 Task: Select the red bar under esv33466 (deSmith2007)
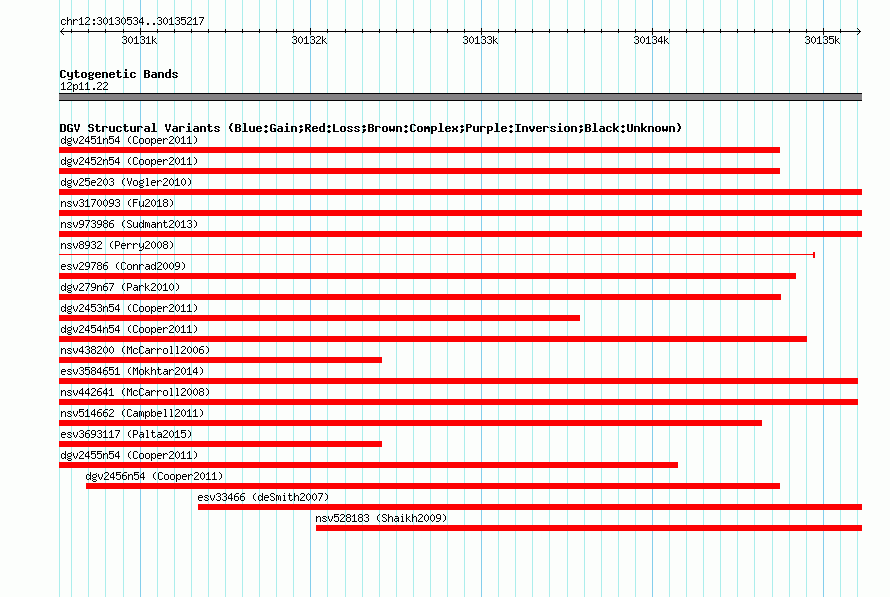pyautogui.click(x=530, y=507)
